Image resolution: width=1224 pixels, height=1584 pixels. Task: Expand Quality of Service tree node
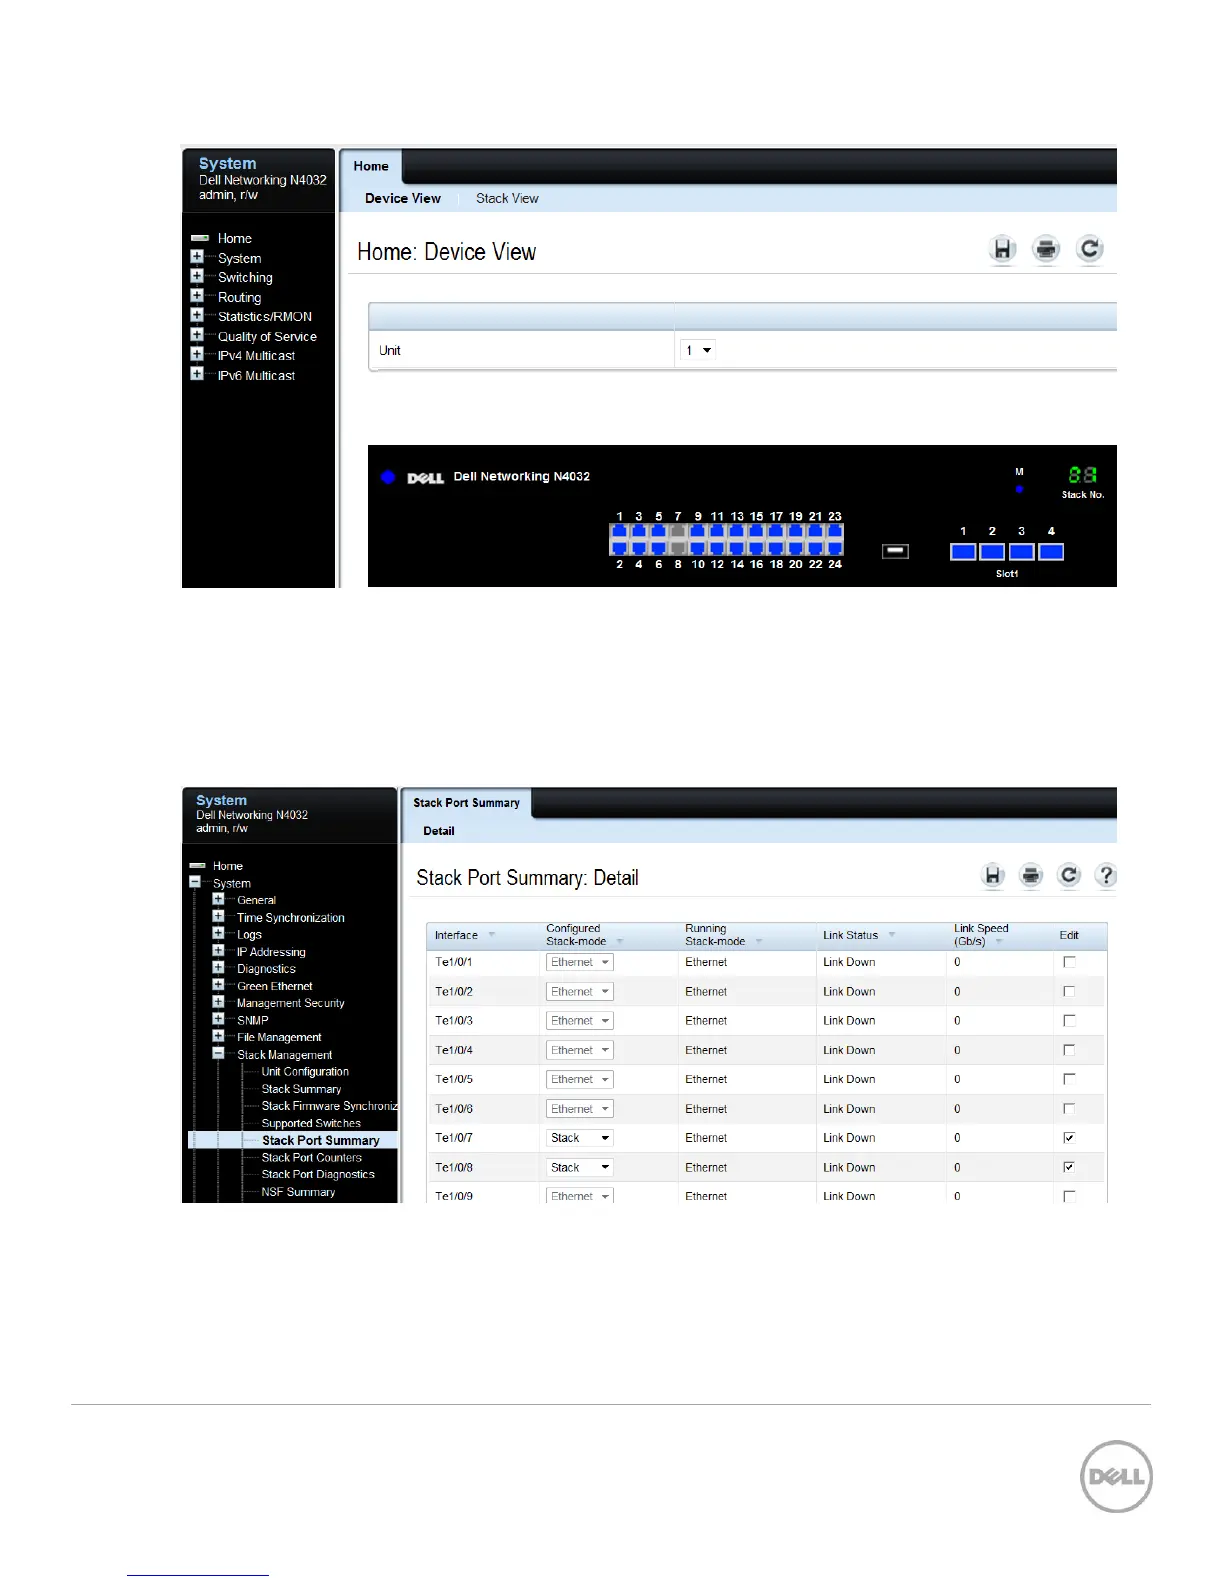click(x=197, y=335)
